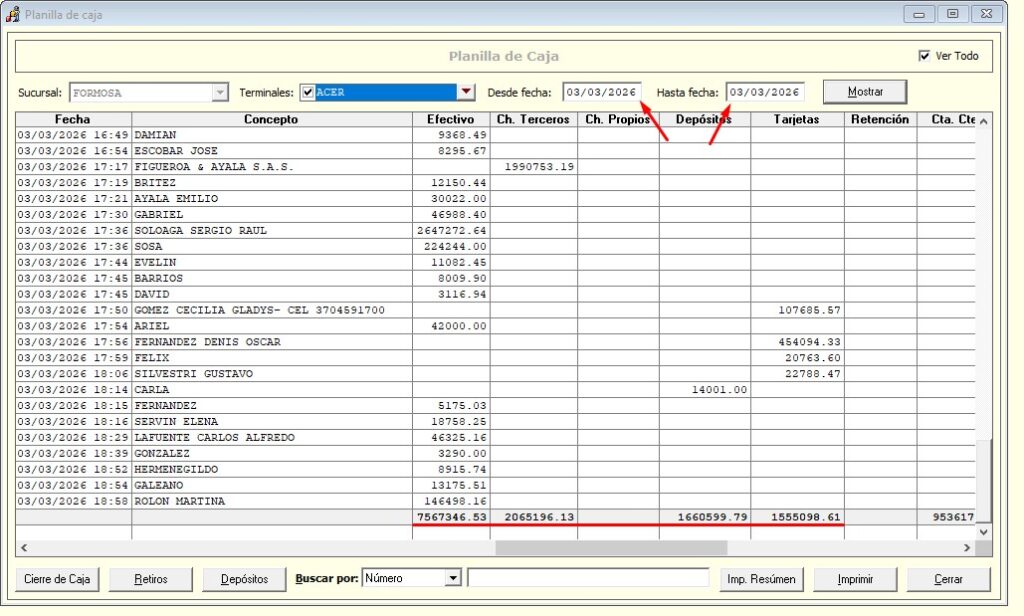
Task: Click the Efectivo column header
Action: [x=450, y=120]
